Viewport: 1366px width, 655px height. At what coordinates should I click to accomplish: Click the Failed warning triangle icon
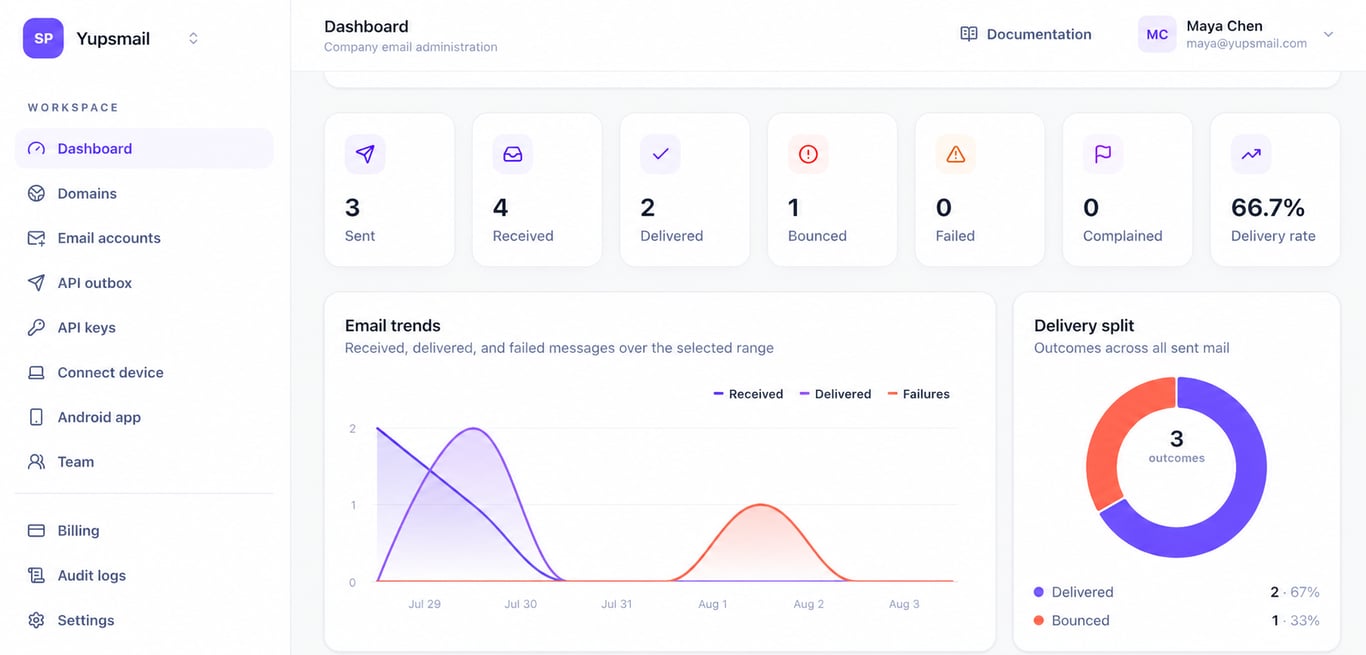click(955, 154)
